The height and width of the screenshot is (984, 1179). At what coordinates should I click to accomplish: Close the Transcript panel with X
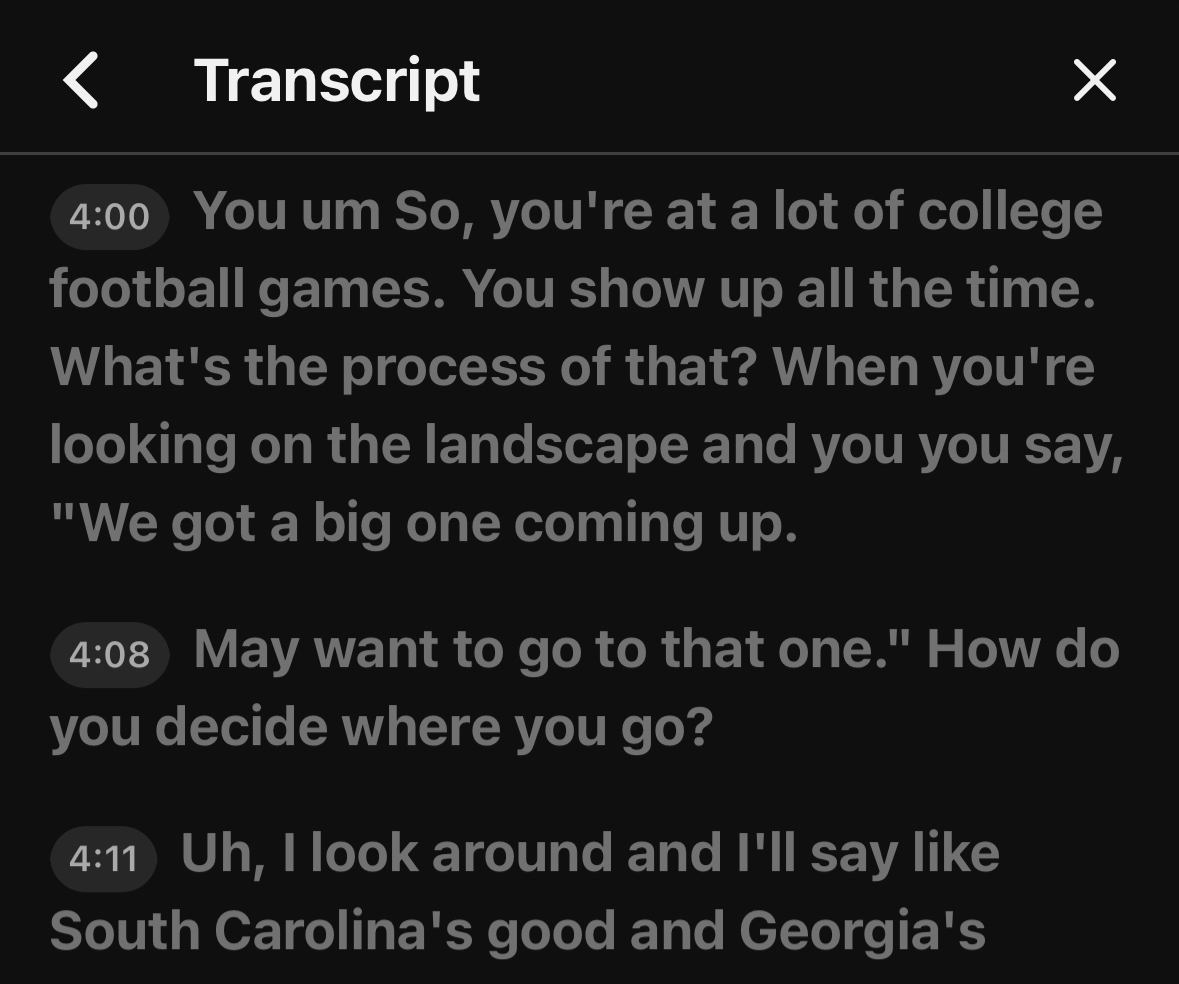(1094, 80)
